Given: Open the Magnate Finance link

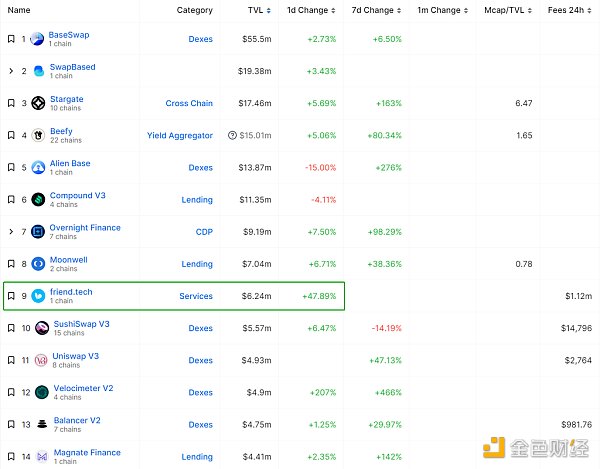Looking at the screenshot, I should click(87, 453).
